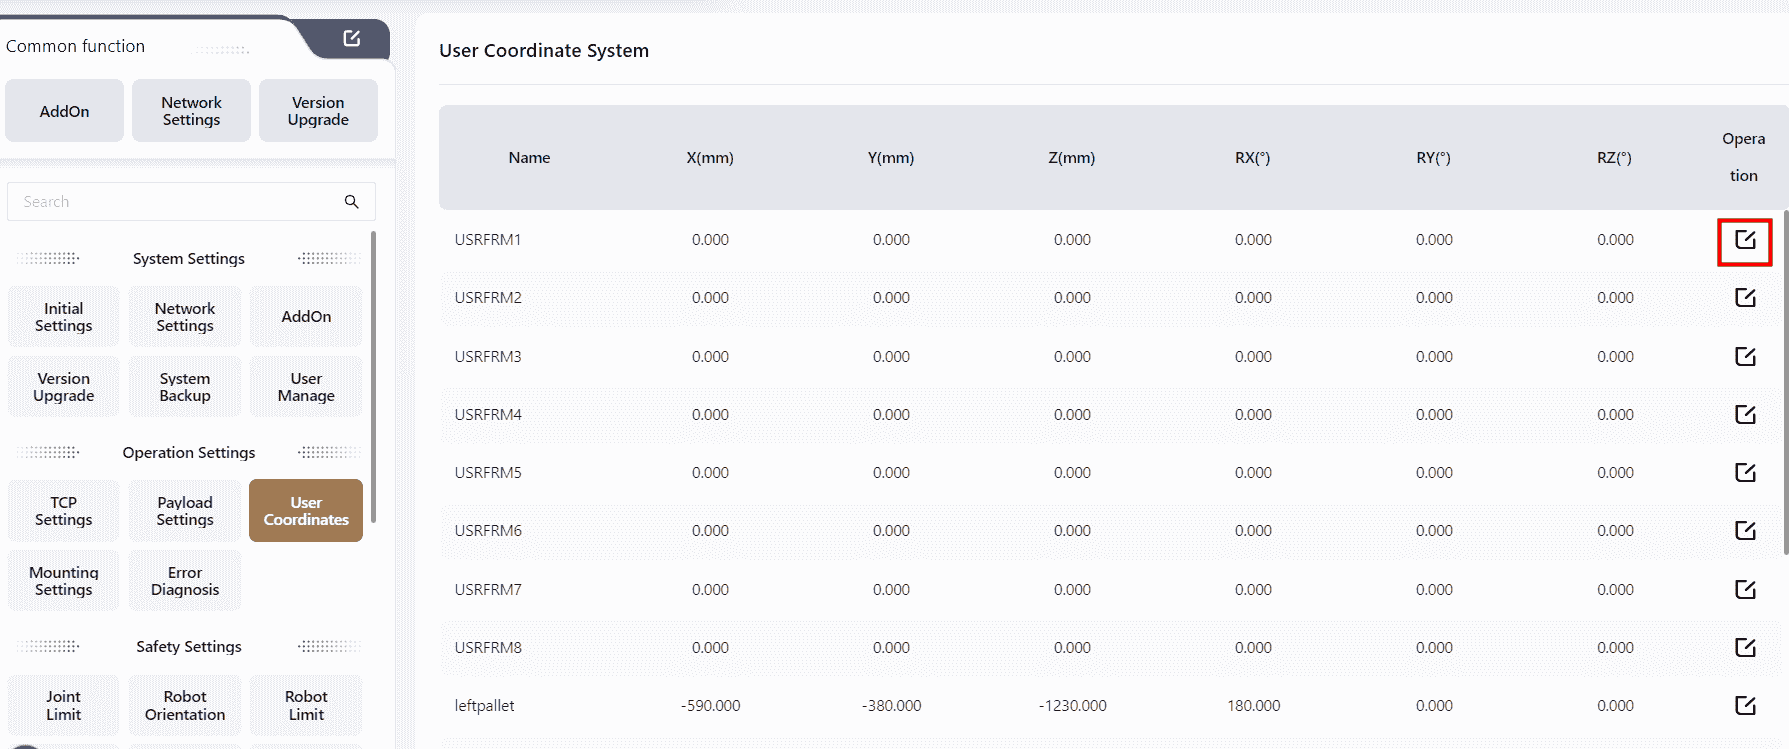Viewport: 1789px width, 749px height.
Task: Open edit for USRFRM8 row
Action: tap(1744, 648)
